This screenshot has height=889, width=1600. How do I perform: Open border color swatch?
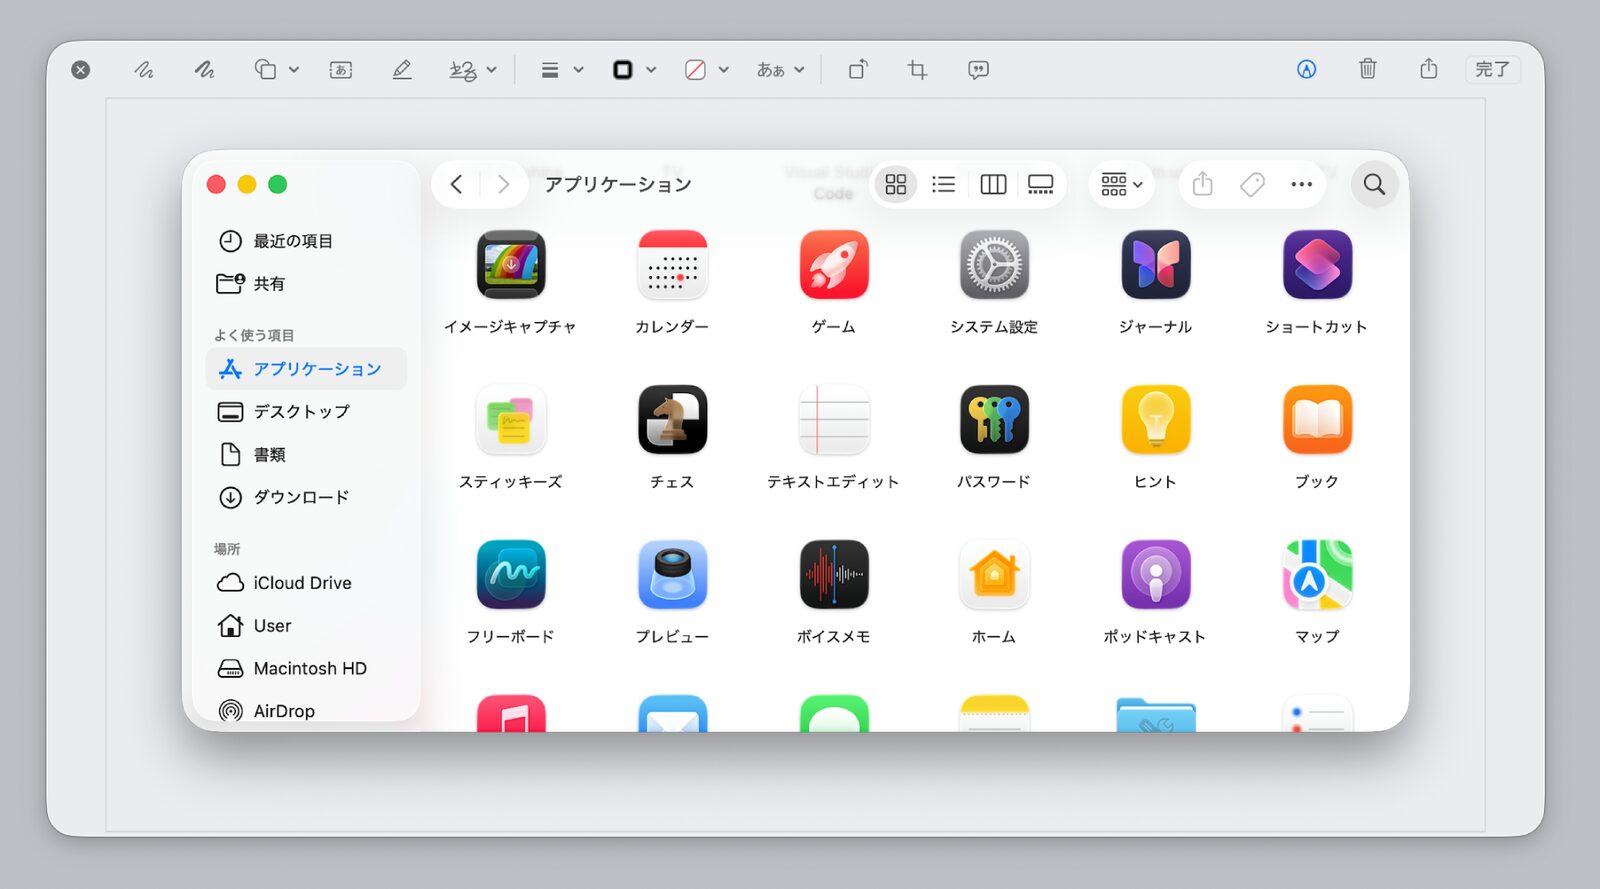point(634,70)
